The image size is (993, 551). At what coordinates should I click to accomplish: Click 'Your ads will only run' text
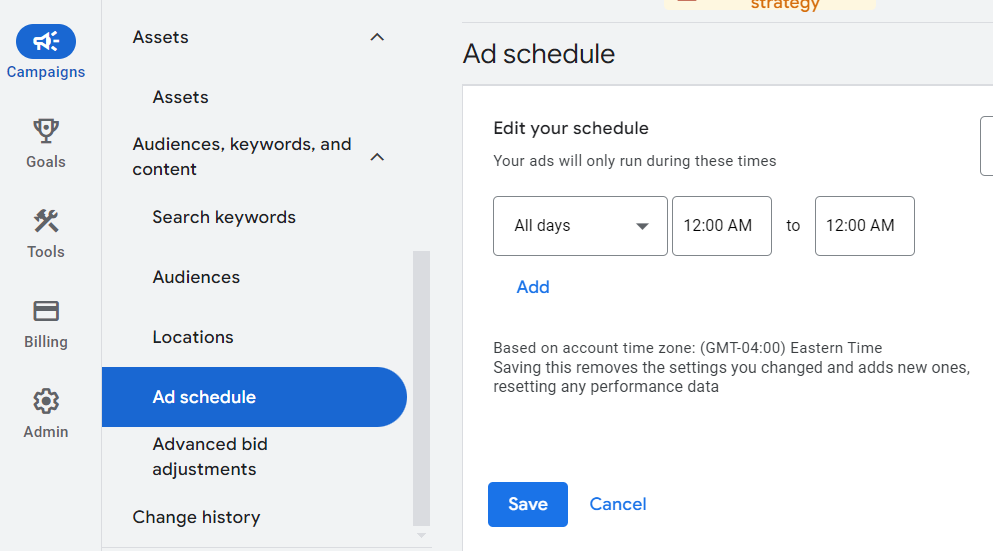tap(635, 161)
